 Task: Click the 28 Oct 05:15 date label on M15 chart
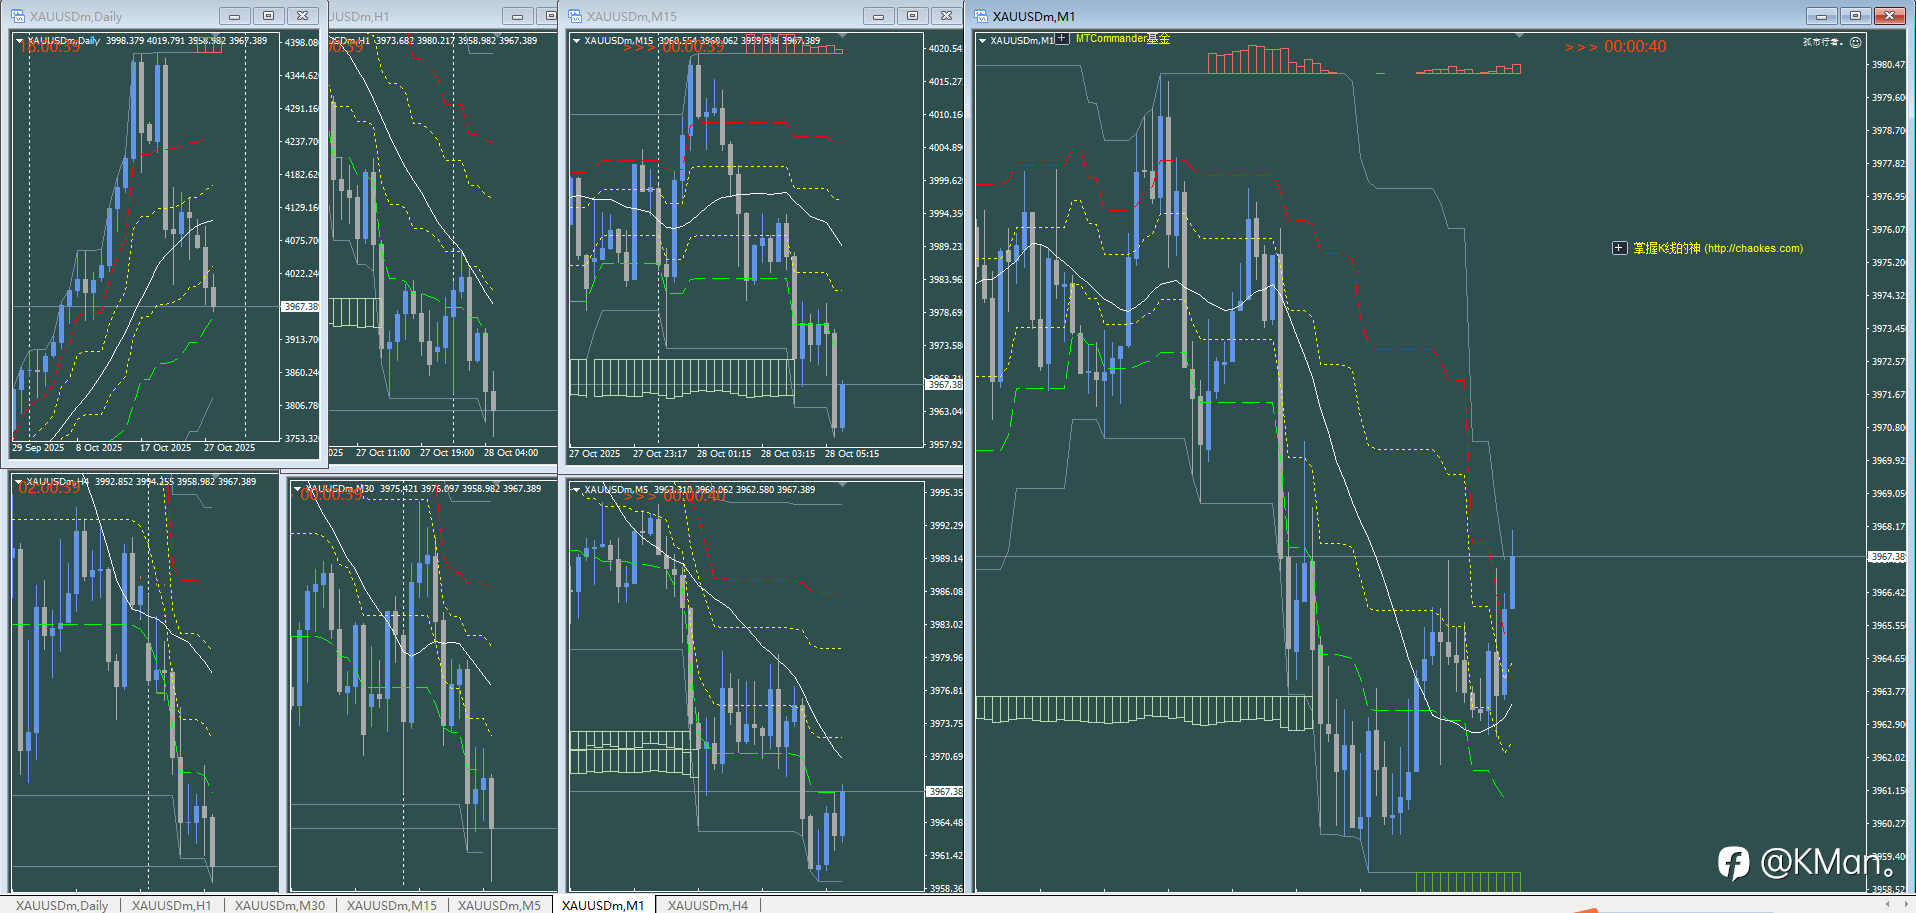coord(852,454)
